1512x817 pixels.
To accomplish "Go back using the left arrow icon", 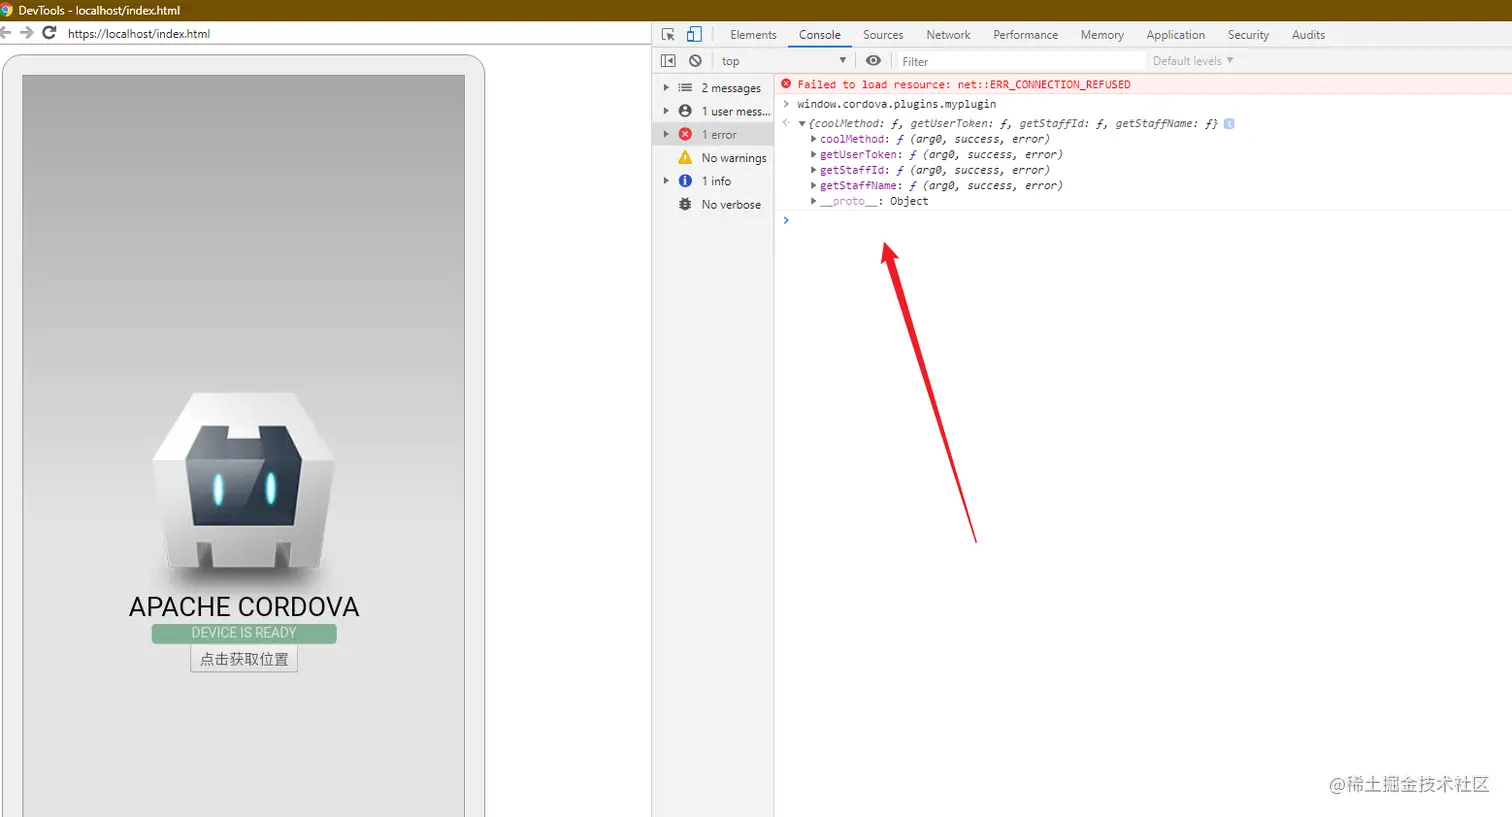I will [x=5, y=33].
